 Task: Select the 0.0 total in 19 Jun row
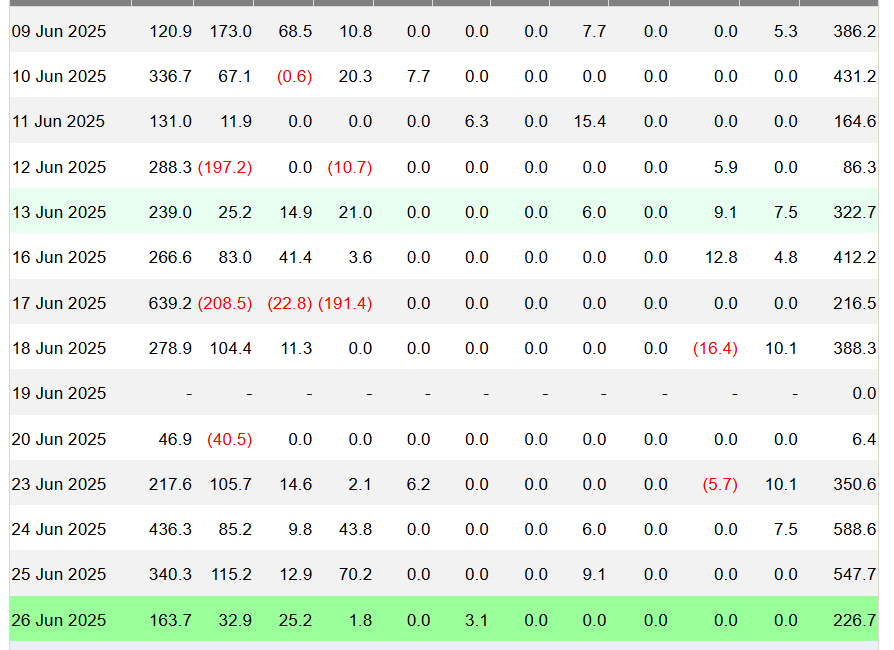coord(864,393)
